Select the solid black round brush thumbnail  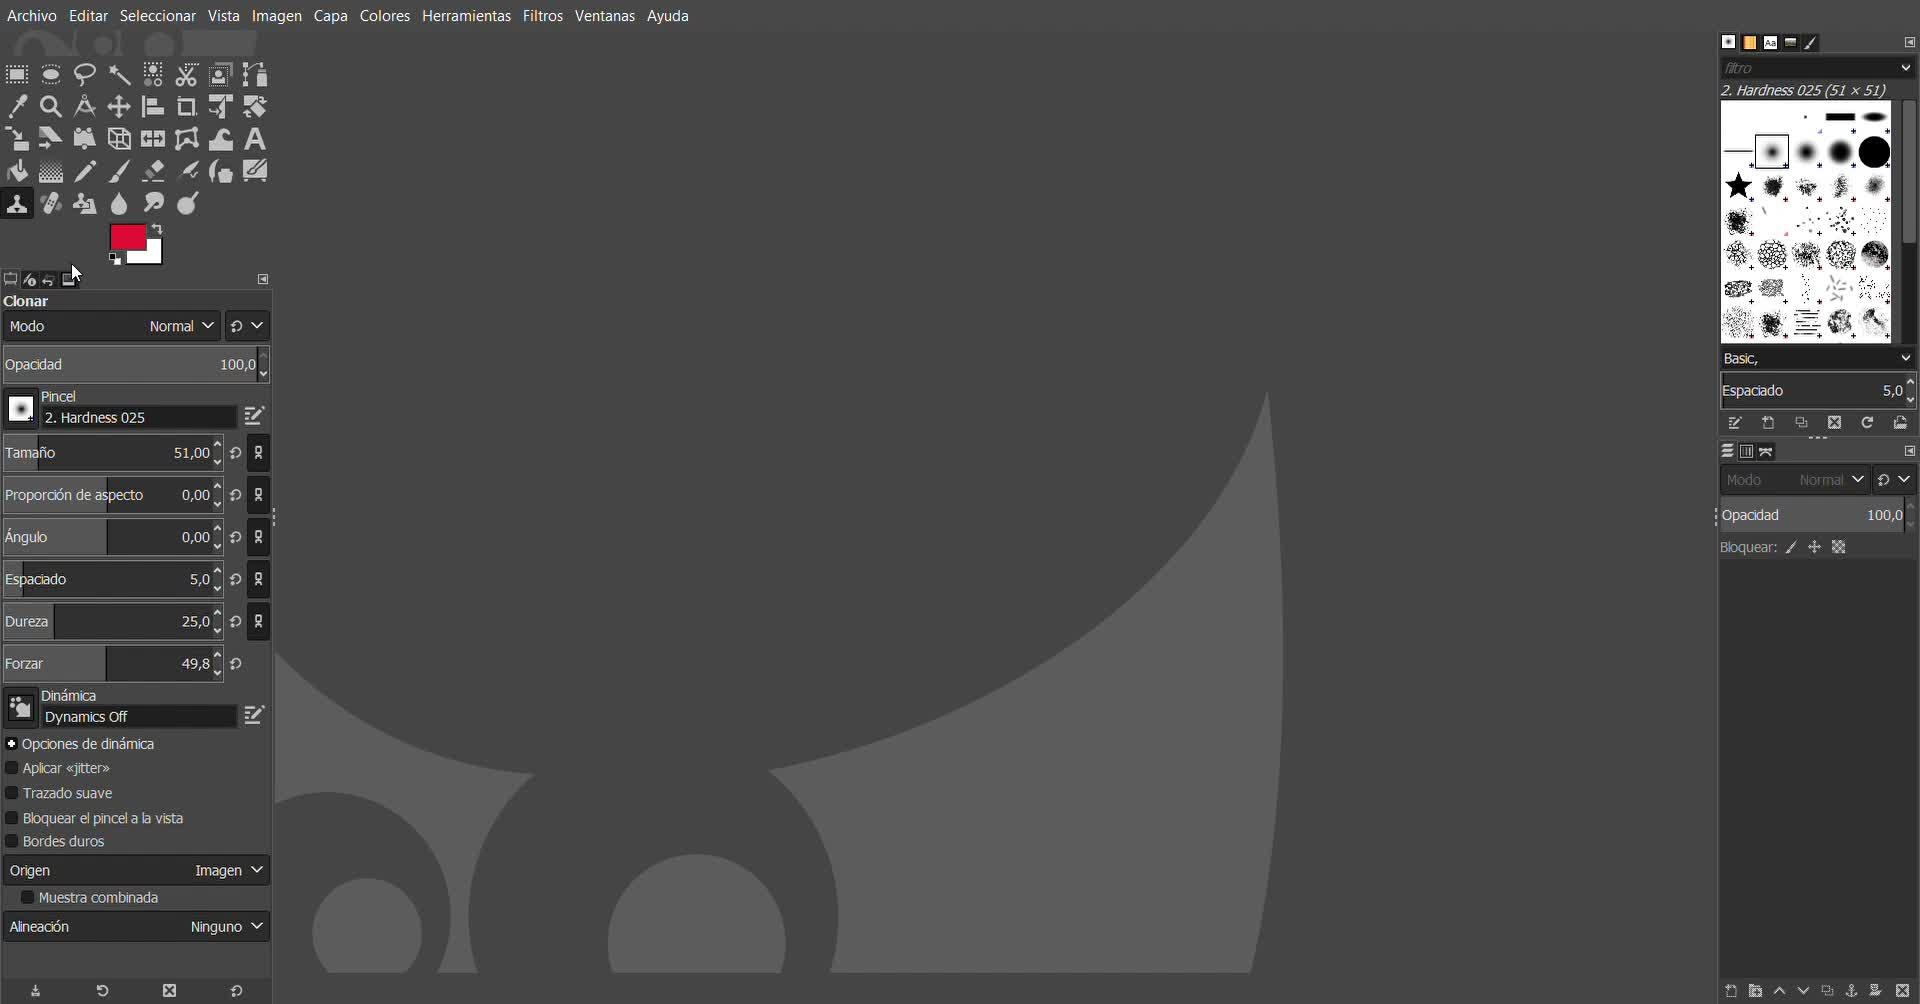tap(1875, 152)
